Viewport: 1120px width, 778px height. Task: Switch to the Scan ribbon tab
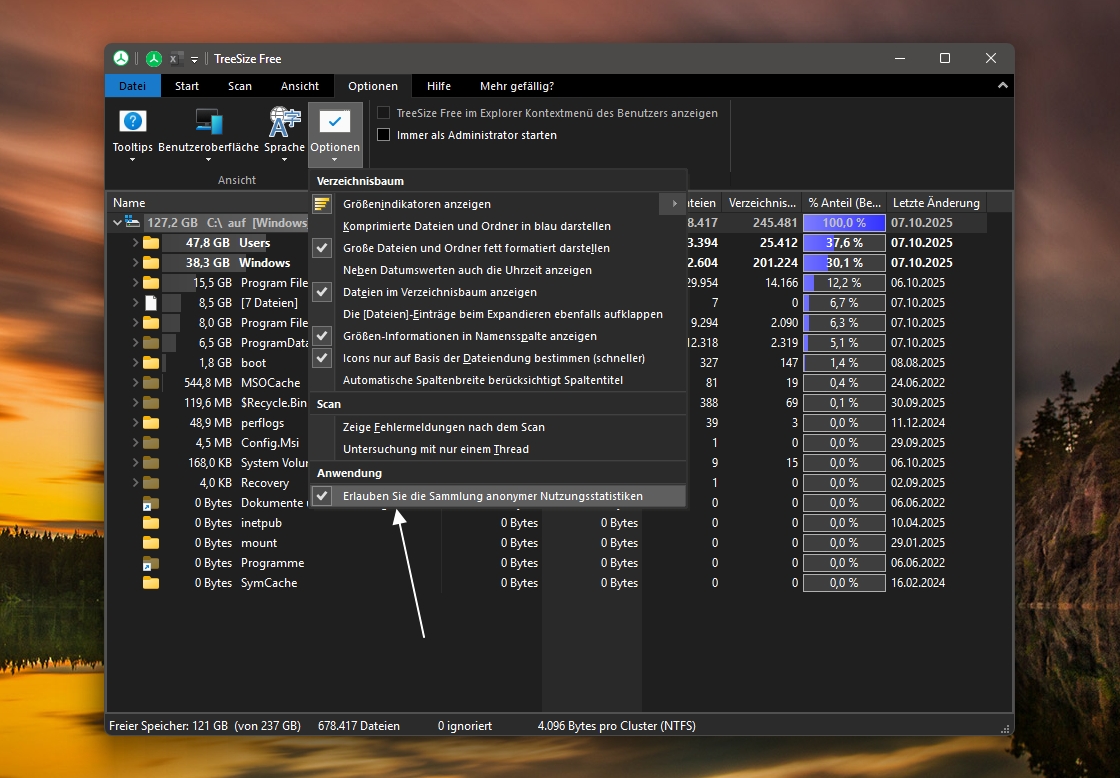(240, 86)
